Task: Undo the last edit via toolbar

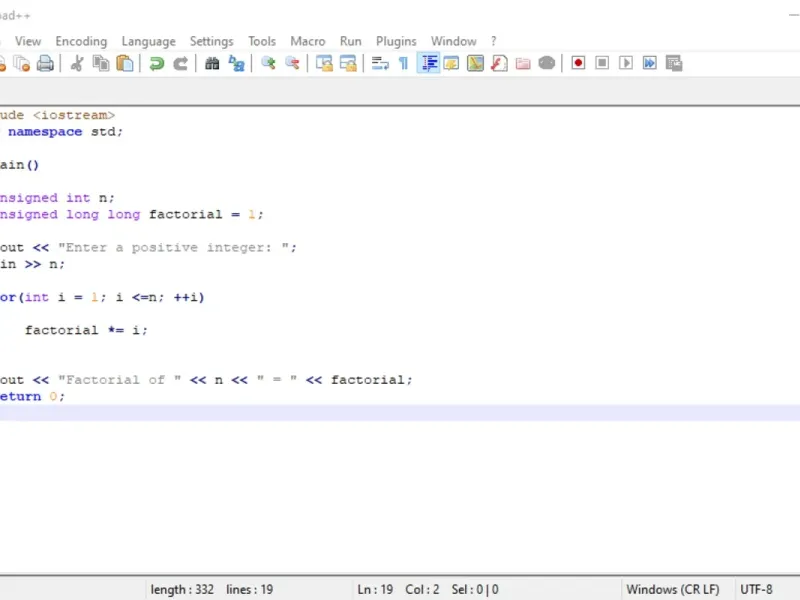Action: click(156, 63)
